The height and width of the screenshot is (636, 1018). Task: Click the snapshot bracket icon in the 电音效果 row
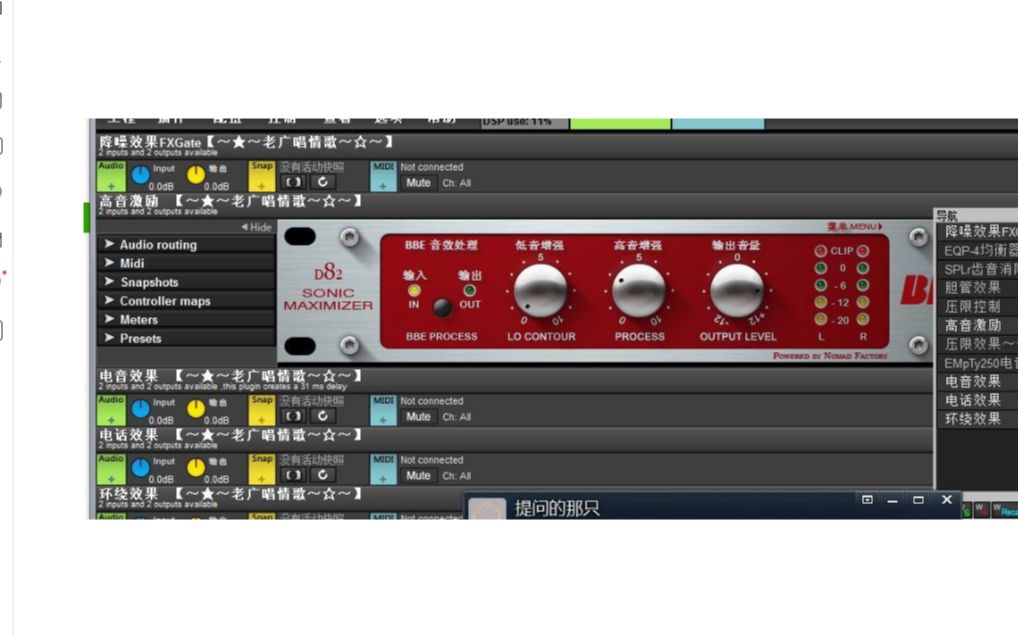[293, 417]
